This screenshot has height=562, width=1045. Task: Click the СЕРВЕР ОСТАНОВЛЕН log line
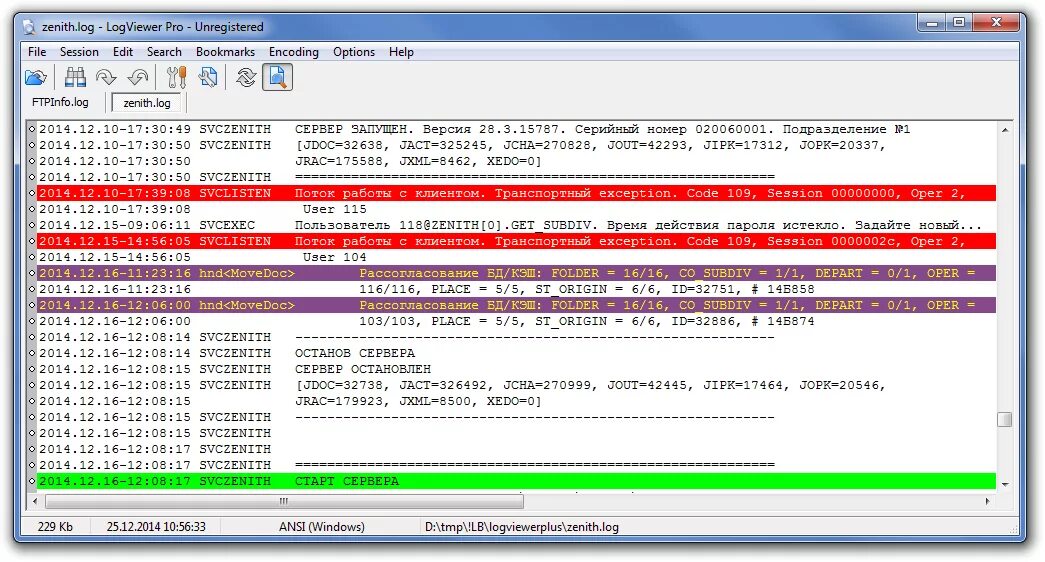click(517, 369)
